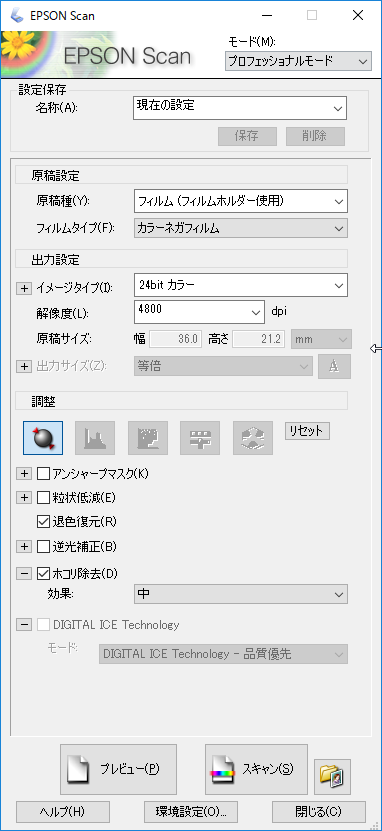Enable the 逆光補正(B) checkbox
This screenshot has height=831, width=382.
click(x=43, y=546)
